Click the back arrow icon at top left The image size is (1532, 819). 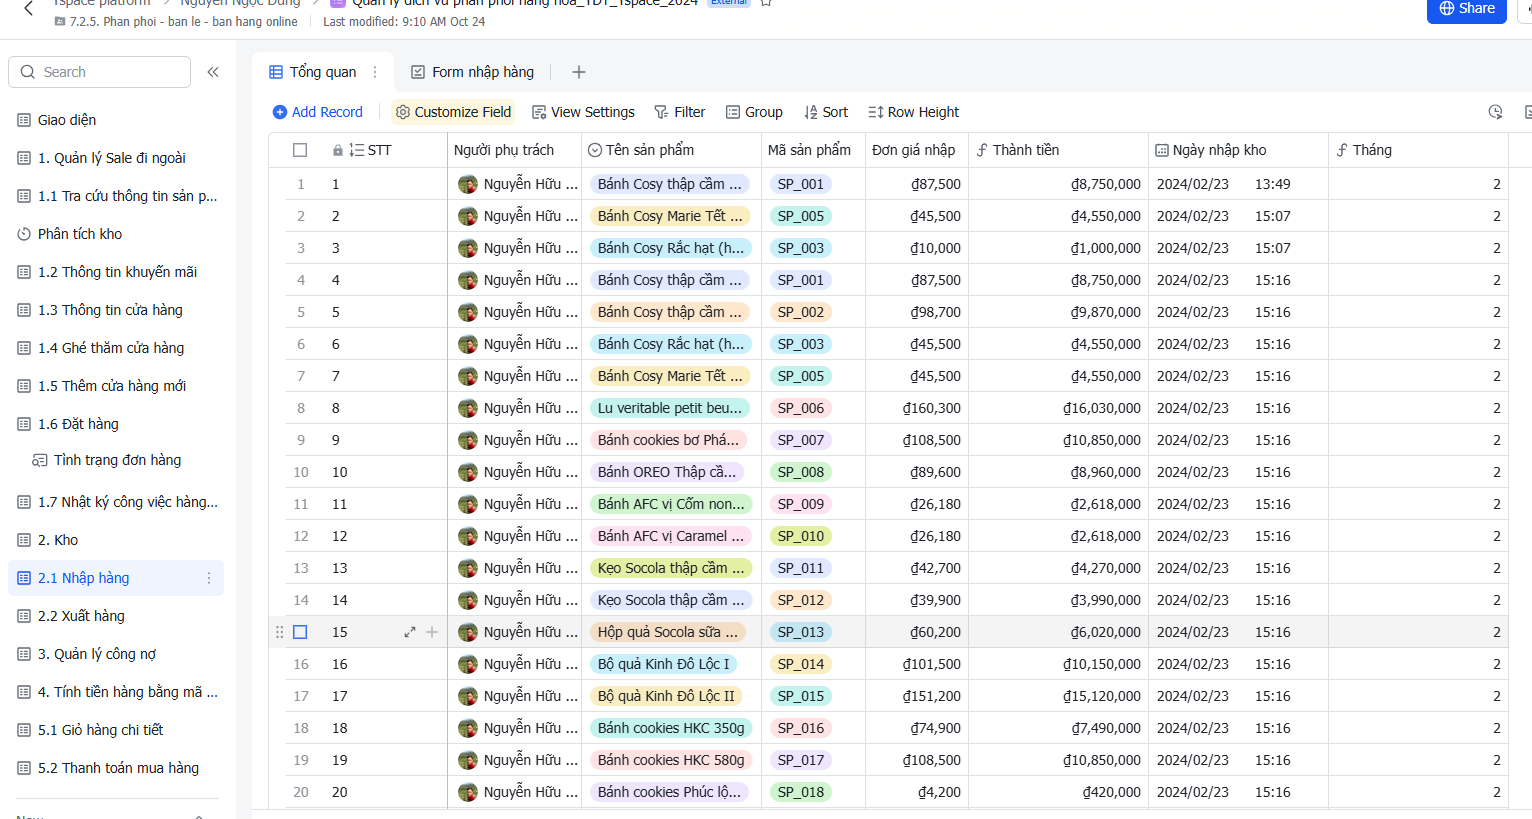tap(29, 8)
